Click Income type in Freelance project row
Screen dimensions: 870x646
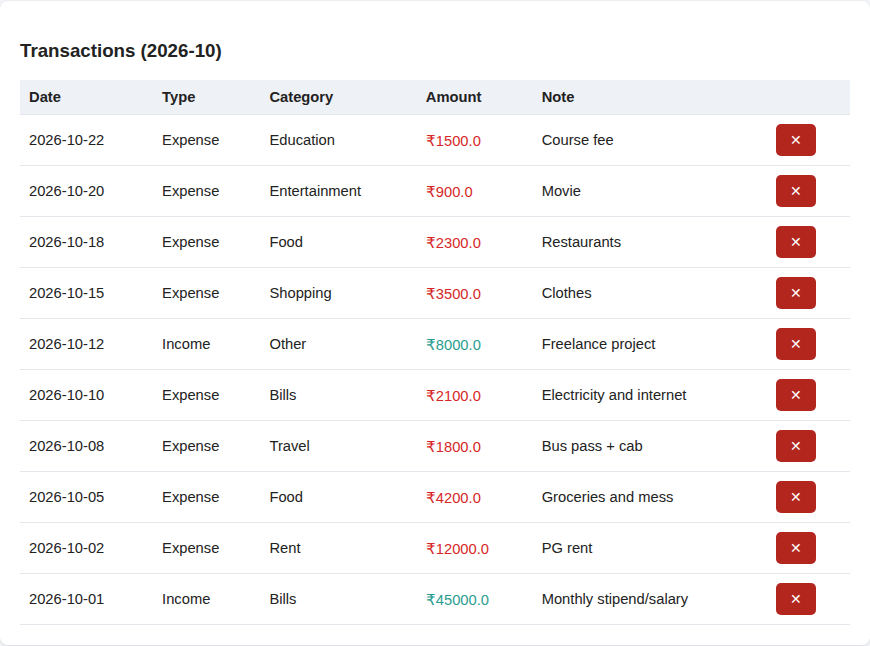point(186,344)
